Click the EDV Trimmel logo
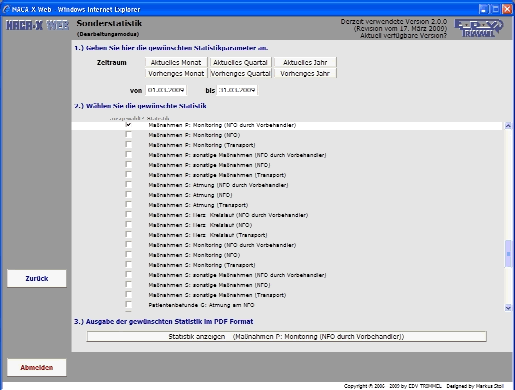The height and width of the screenshot is (390, 515). 479,28
